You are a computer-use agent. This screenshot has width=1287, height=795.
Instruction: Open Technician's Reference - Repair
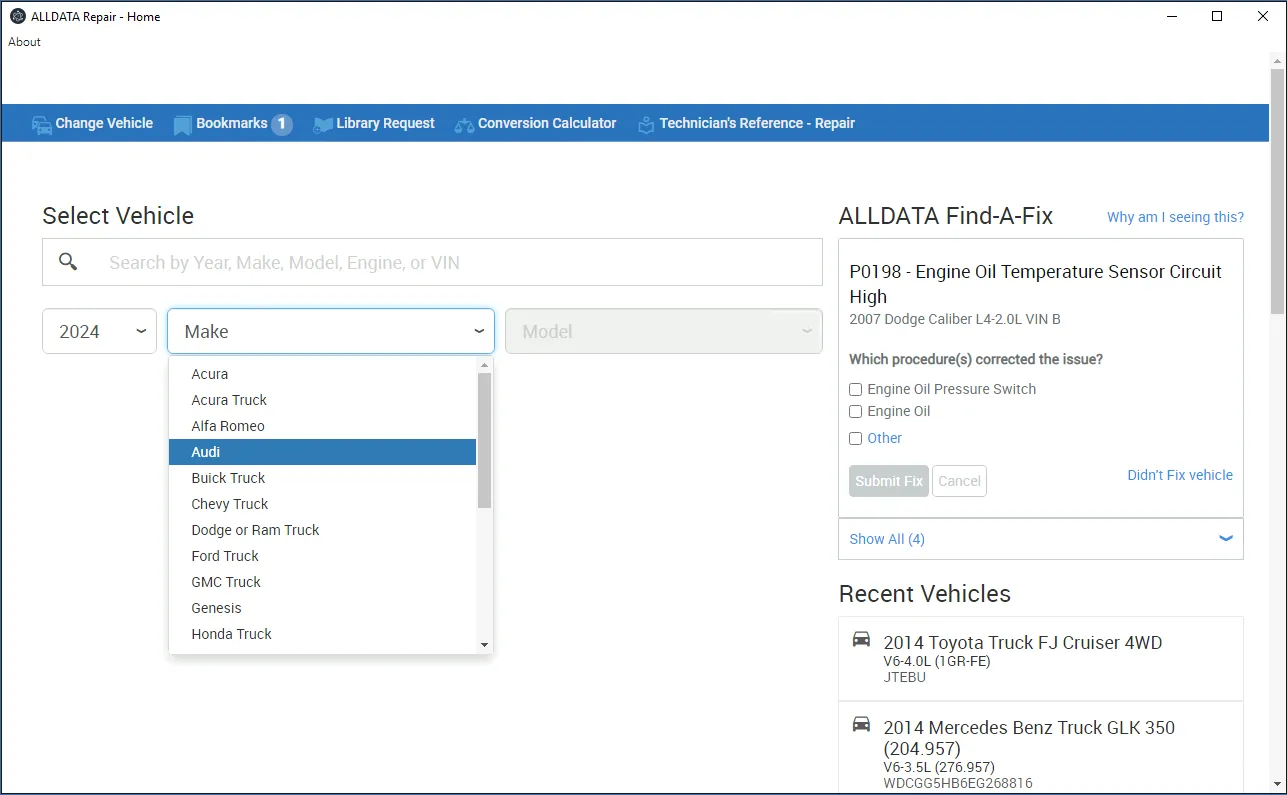pyautogui.click(x=746, y=124)
